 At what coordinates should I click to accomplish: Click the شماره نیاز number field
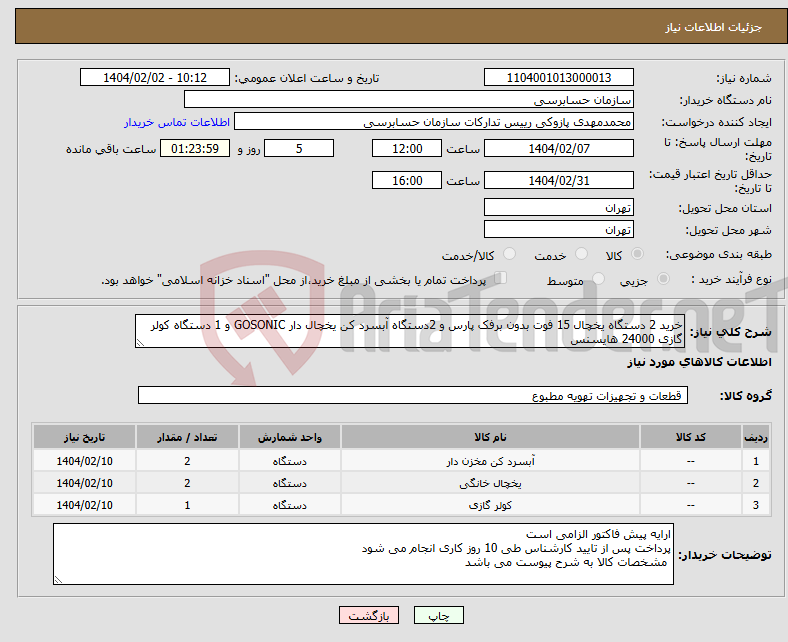[x=559, y=77]
